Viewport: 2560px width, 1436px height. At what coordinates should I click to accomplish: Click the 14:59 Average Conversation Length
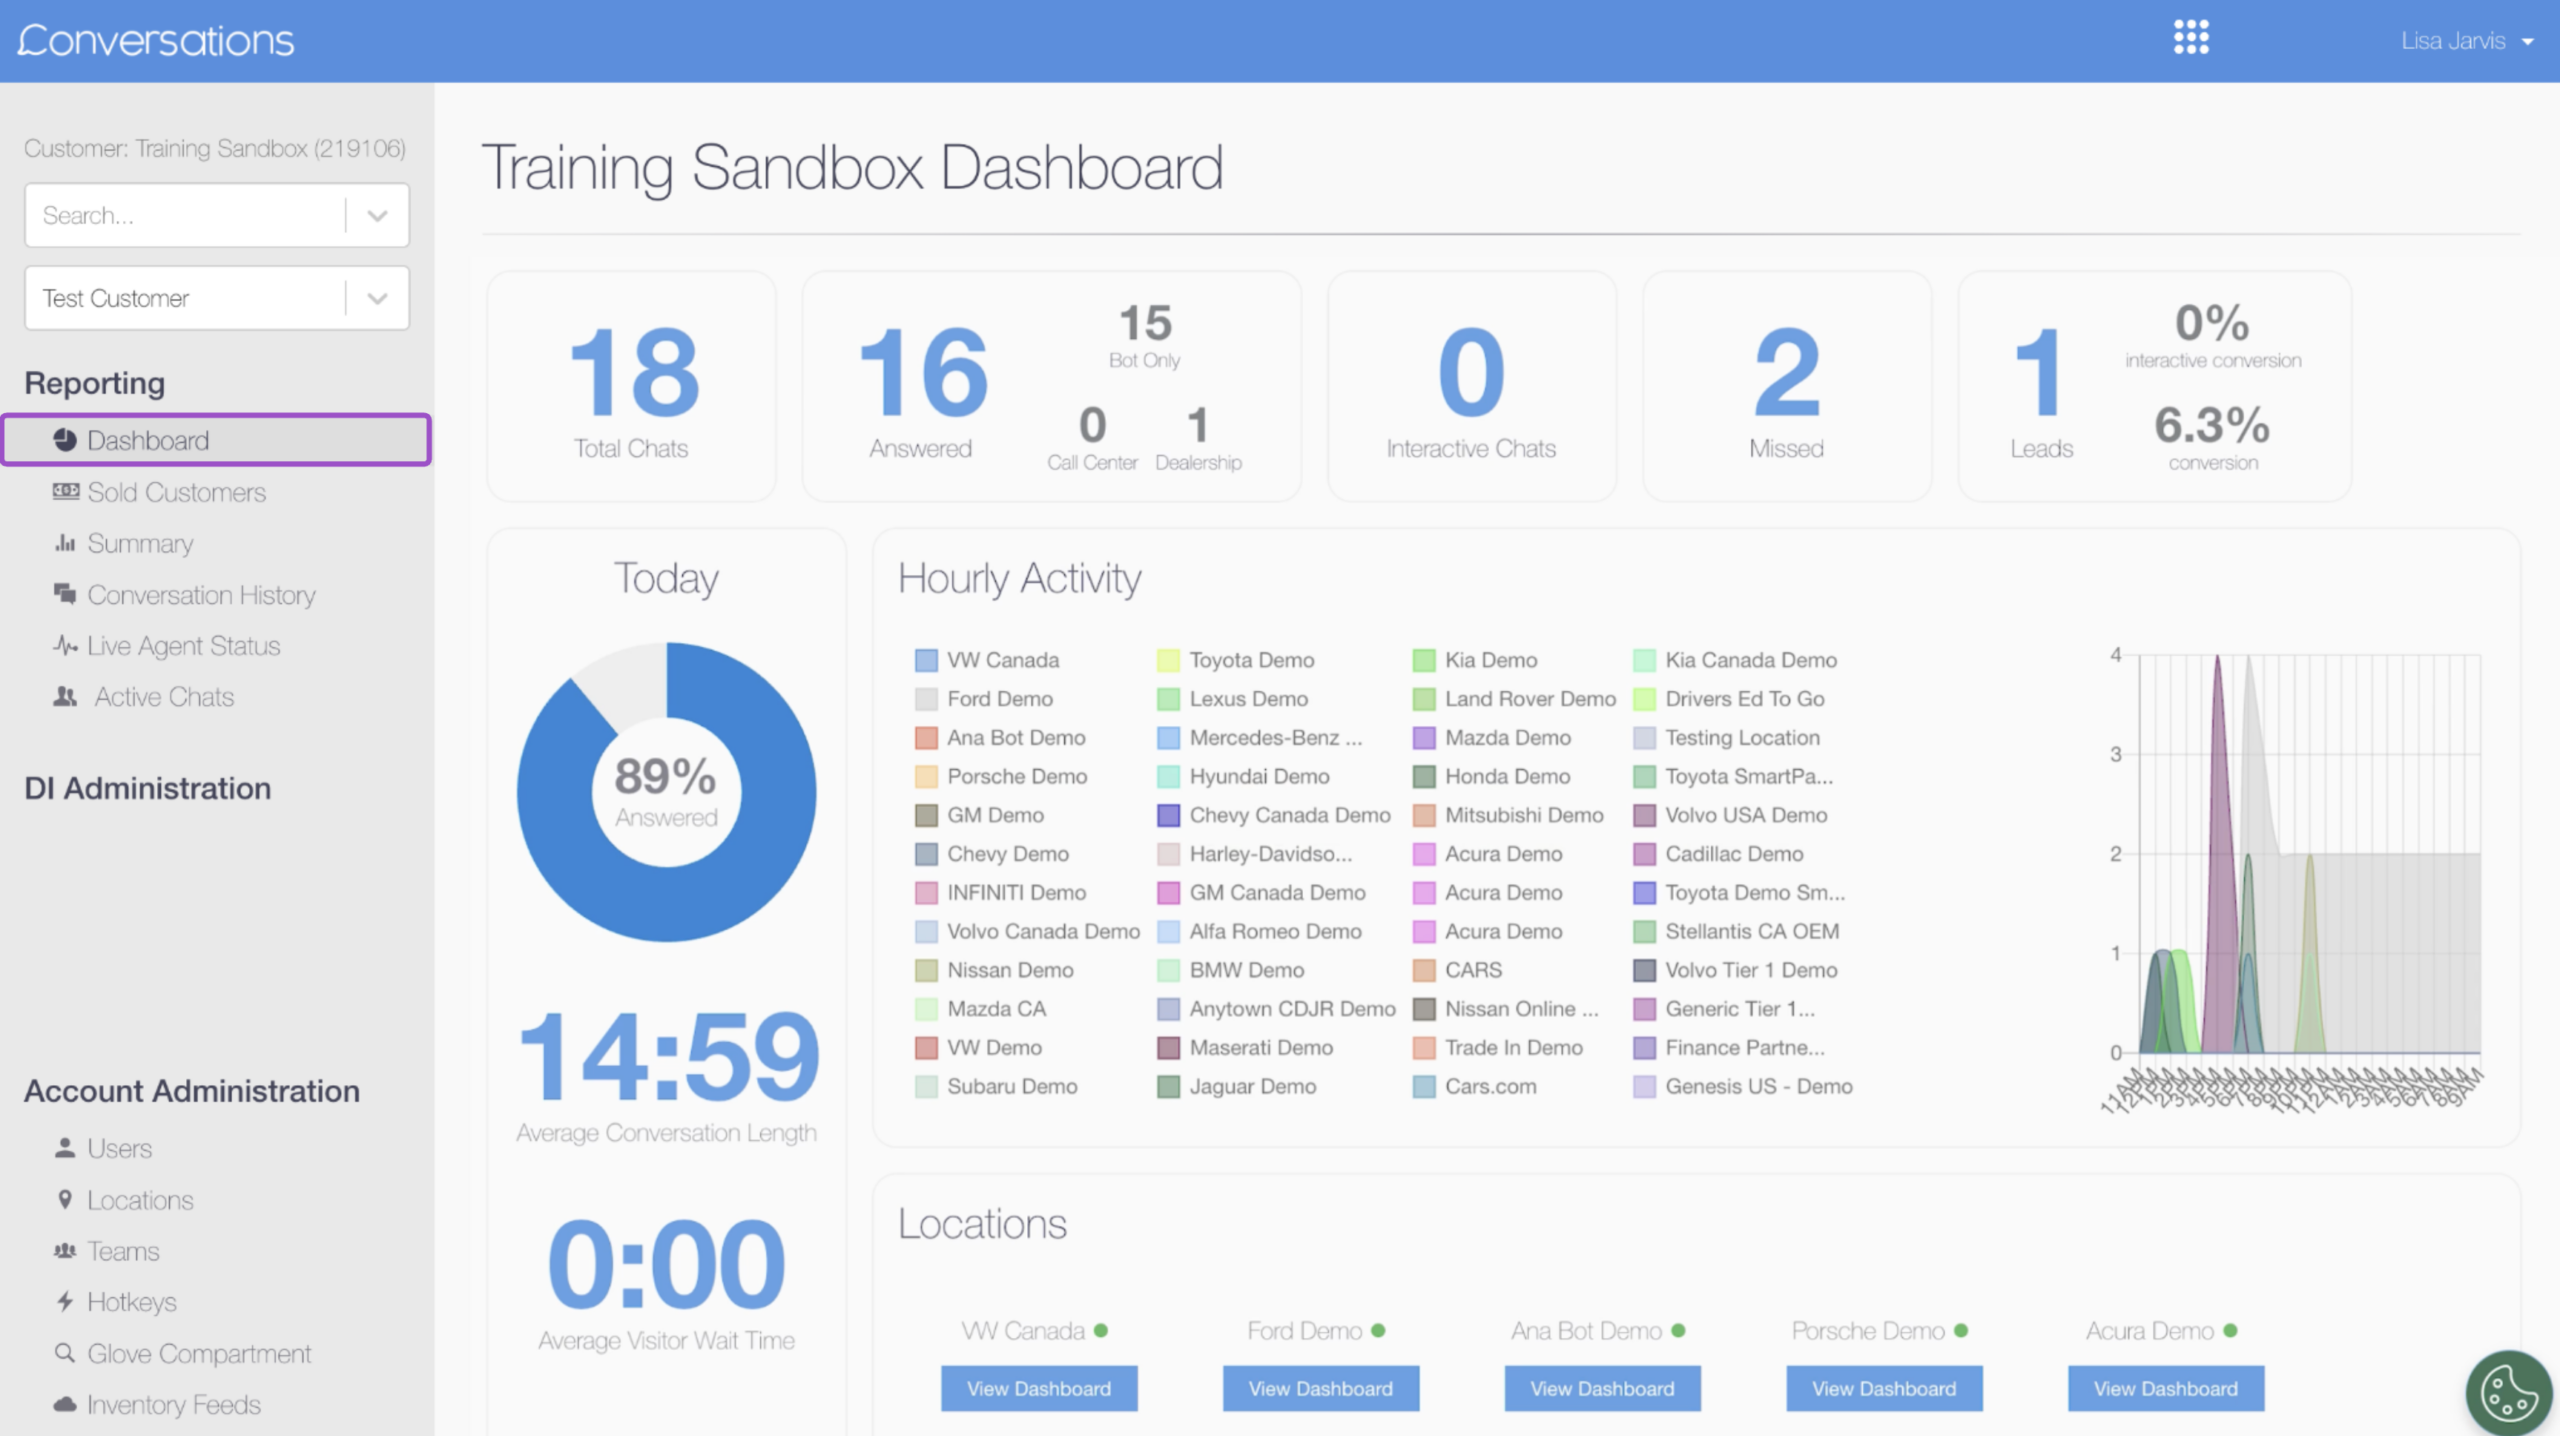pyautogui.click(x=668, y=1056)
